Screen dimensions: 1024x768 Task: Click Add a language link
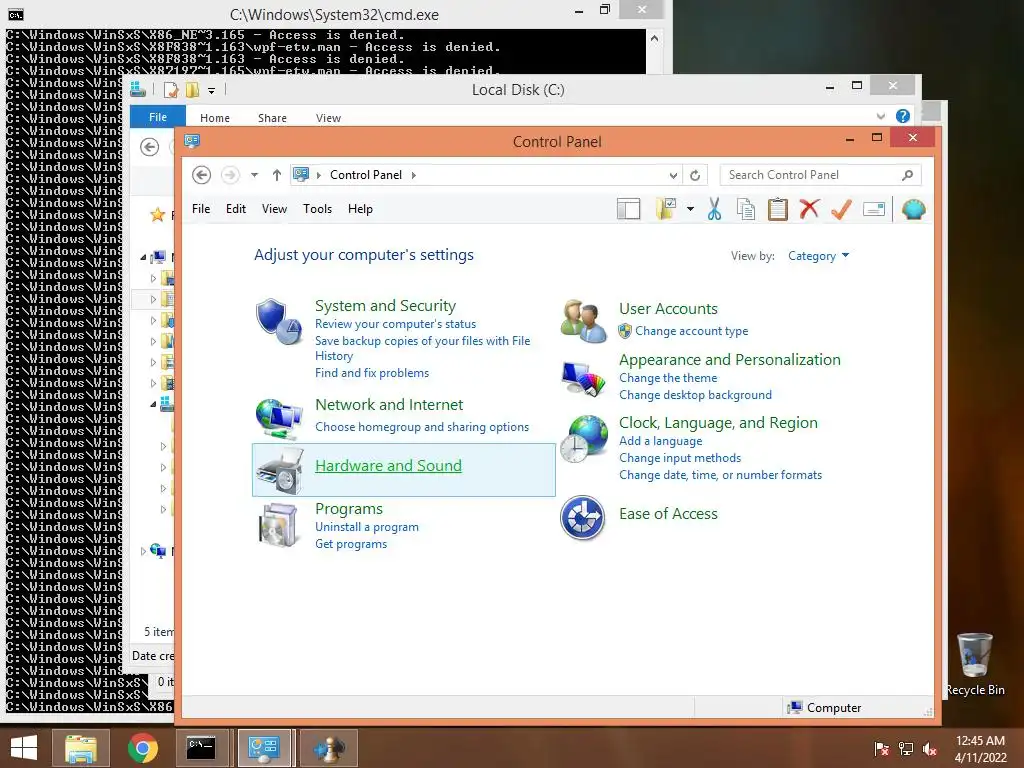(661, 441)
